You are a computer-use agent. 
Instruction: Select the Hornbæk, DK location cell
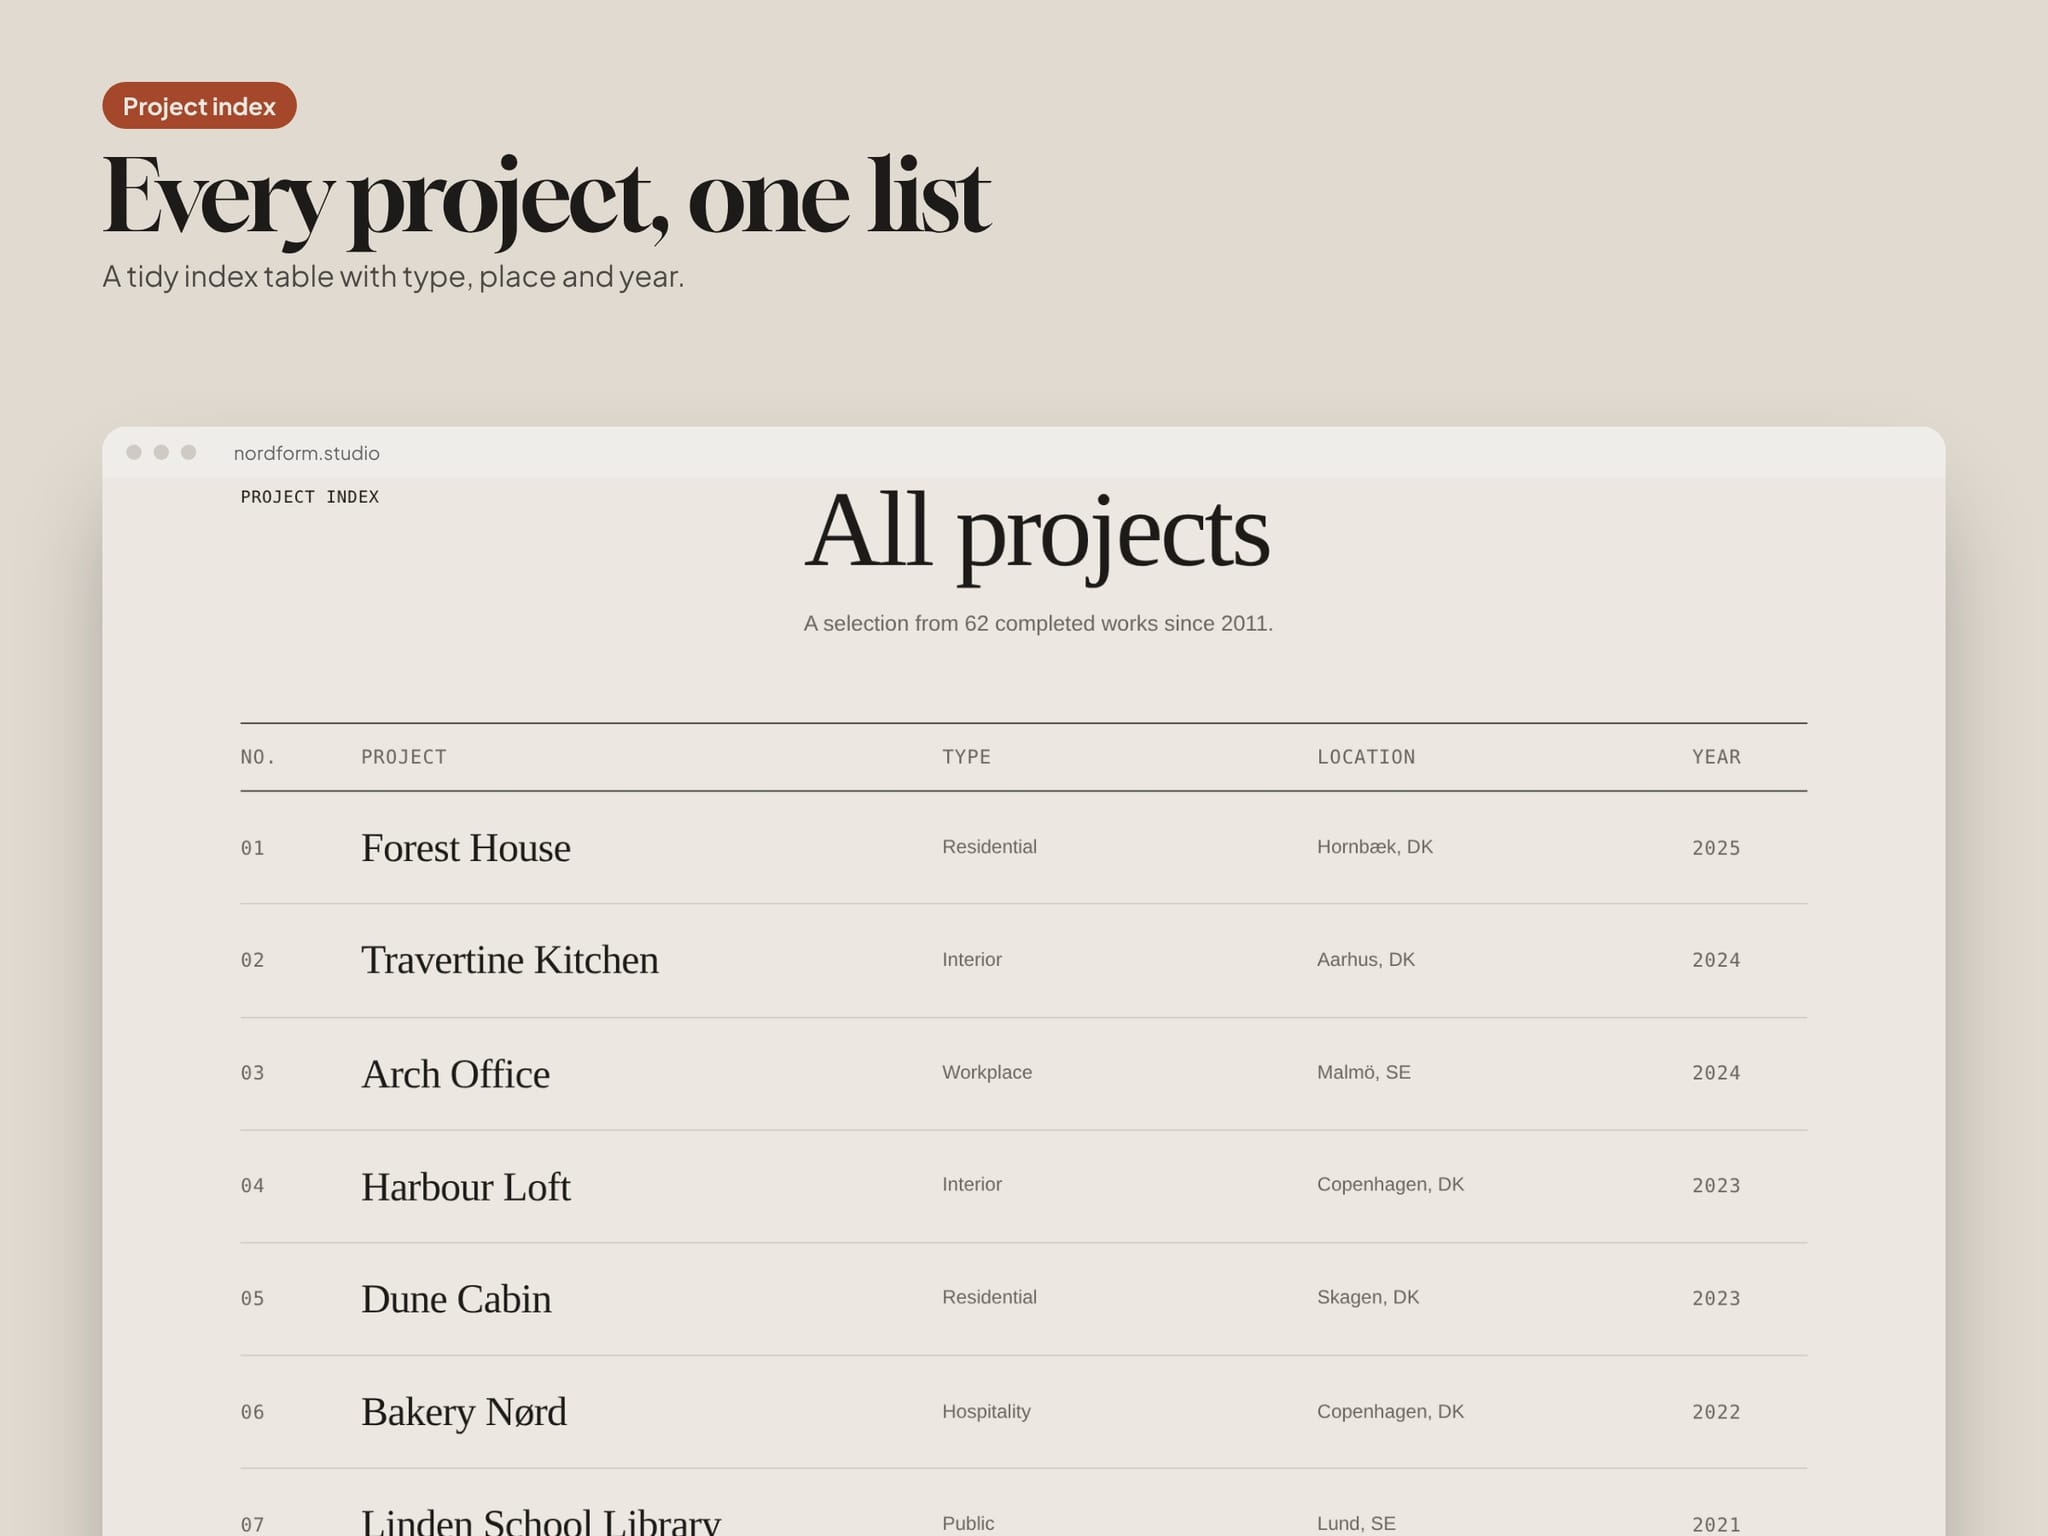[1375, 847]
